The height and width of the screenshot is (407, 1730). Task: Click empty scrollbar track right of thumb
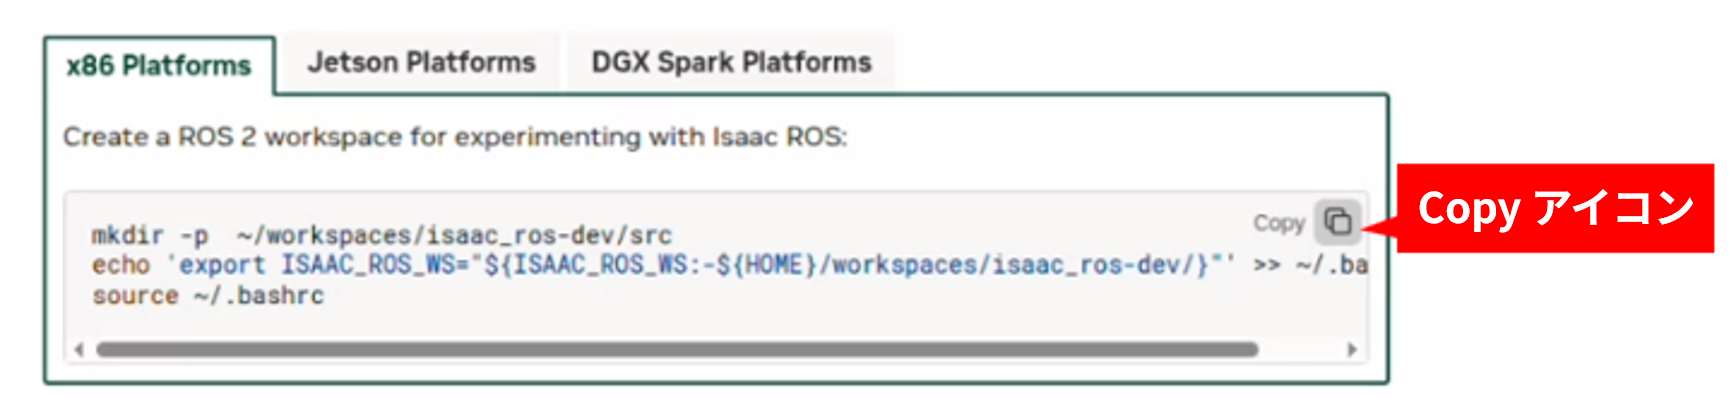(x=1300, y=350)
